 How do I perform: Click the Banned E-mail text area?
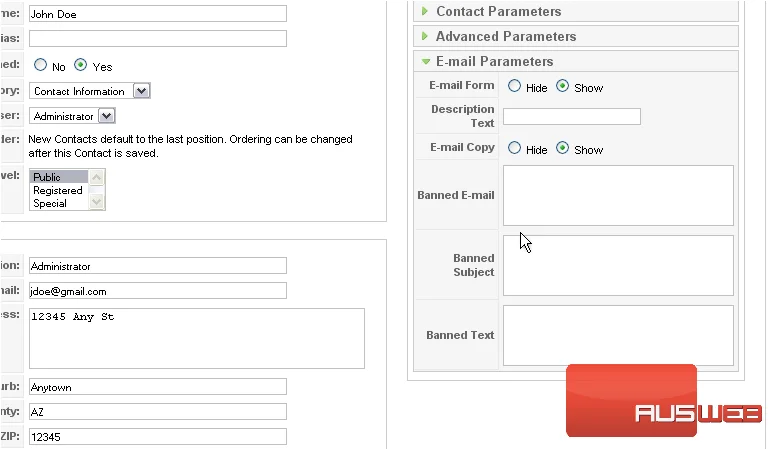[x=618, y=196]
